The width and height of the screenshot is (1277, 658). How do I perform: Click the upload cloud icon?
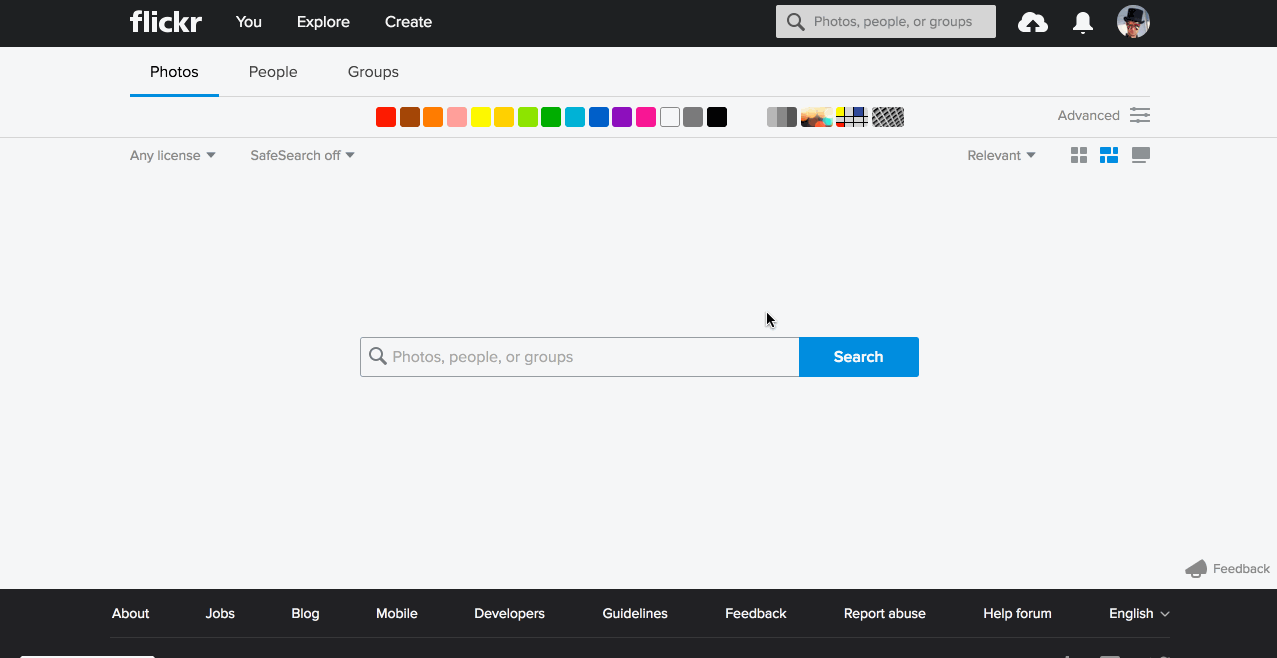(1032, 22)
